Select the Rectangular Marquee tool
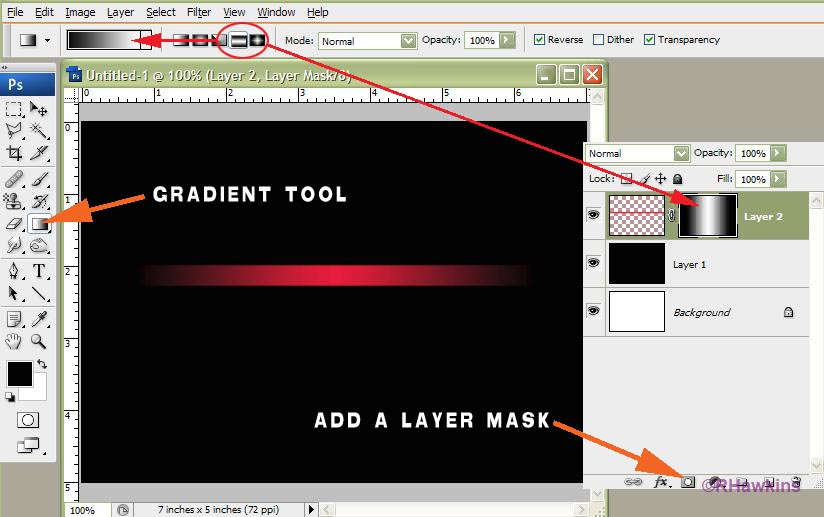Viewport: 824px width, 517px height. [x=14, y=109]
